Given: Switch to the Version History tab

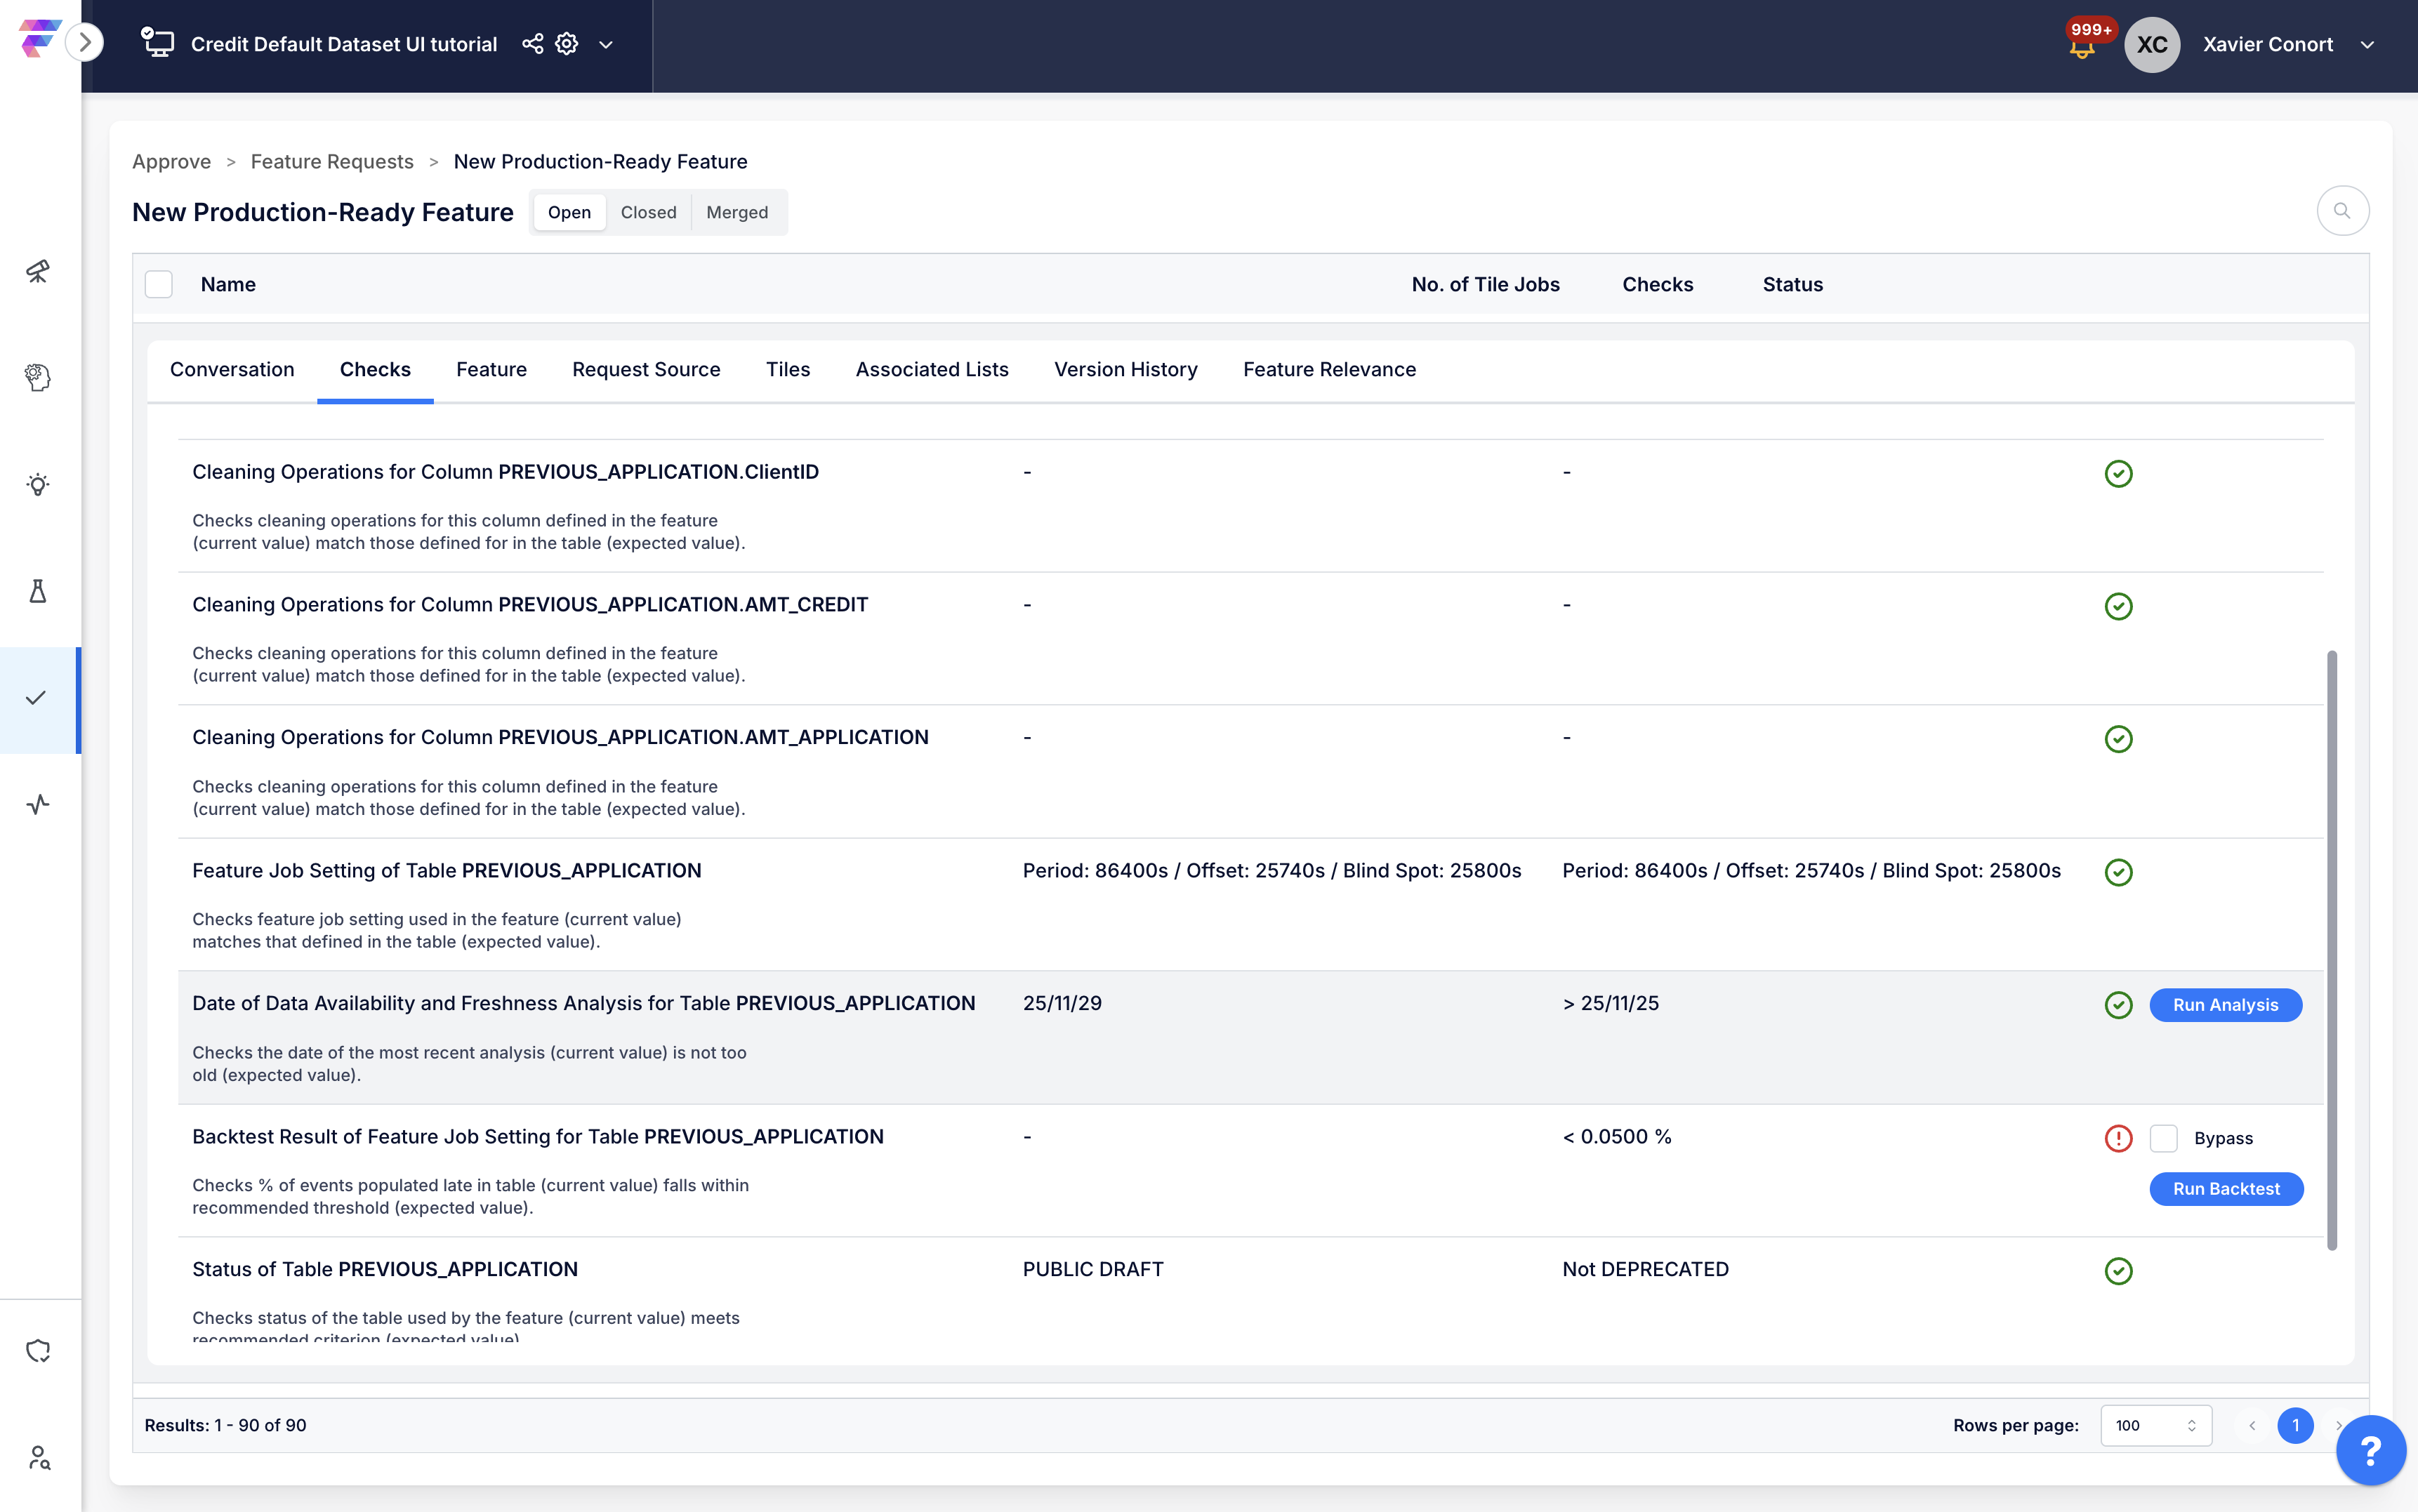Looking at the screenshot, I should pos(1125,369).
